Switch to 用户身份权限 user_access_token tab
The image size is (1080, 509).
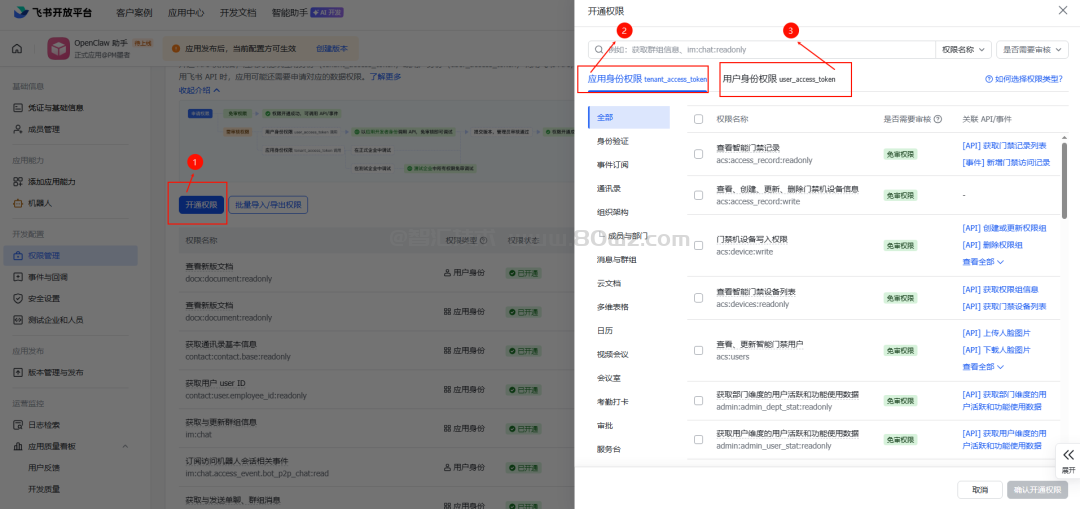tap(779, 78)
